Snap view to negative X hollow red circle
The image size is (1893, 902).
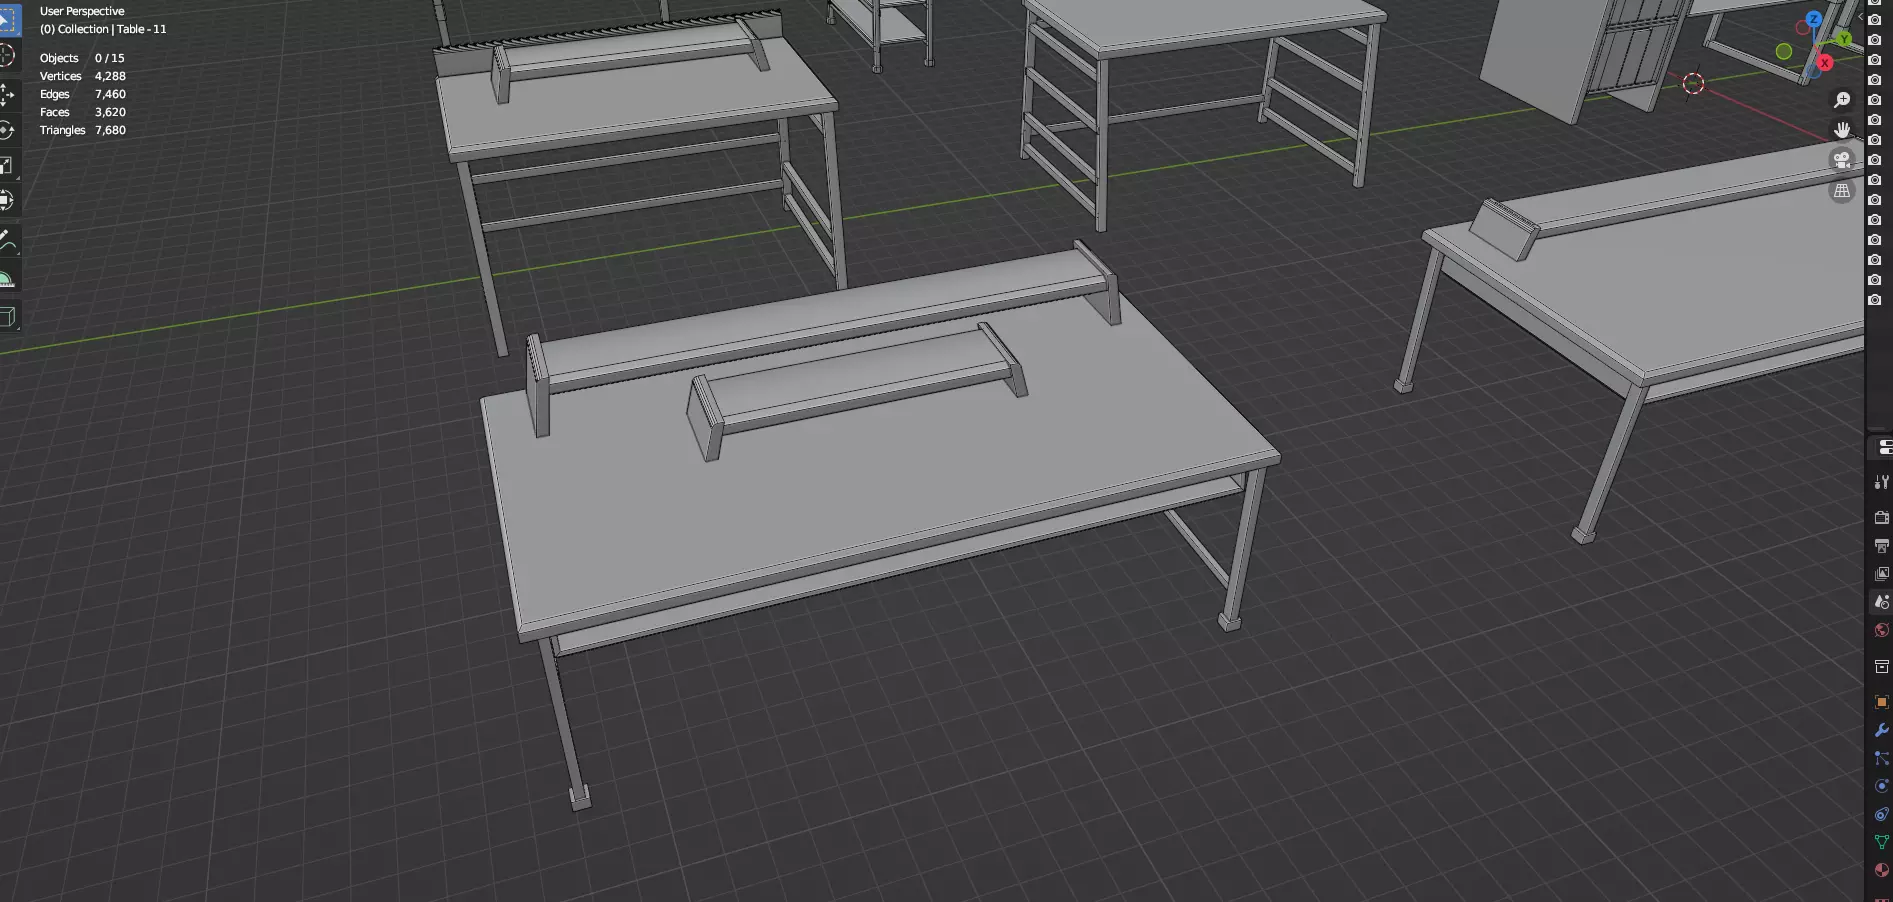1803,28
